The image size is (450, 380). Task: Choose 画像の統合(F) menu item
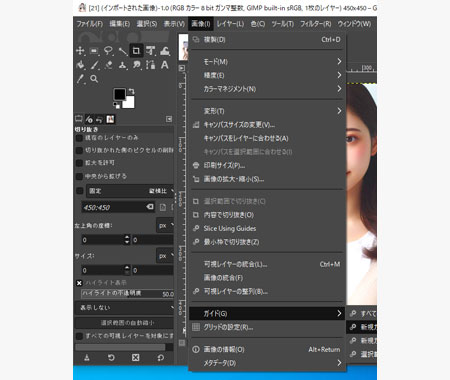click(268, 278)
